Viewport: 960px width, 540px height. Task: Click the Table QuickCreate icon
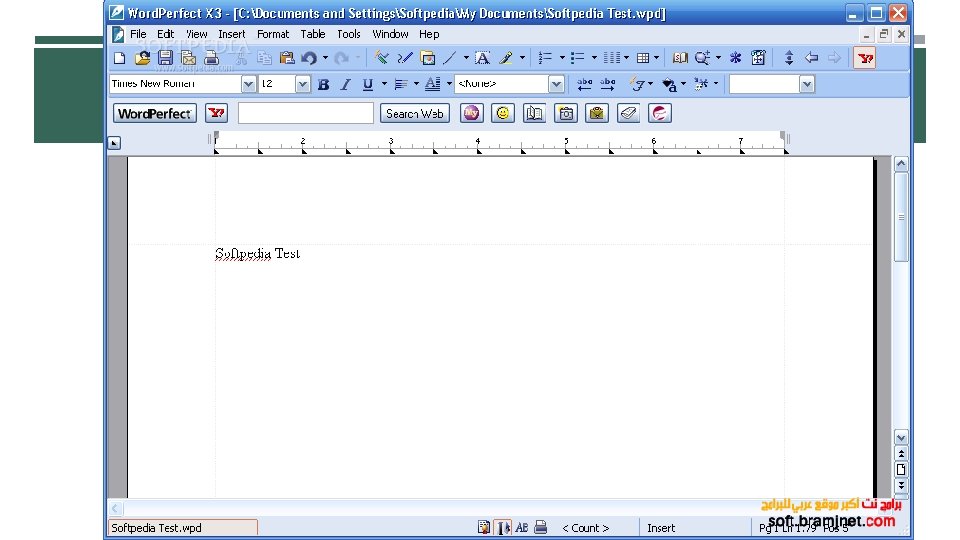[643, 58]
